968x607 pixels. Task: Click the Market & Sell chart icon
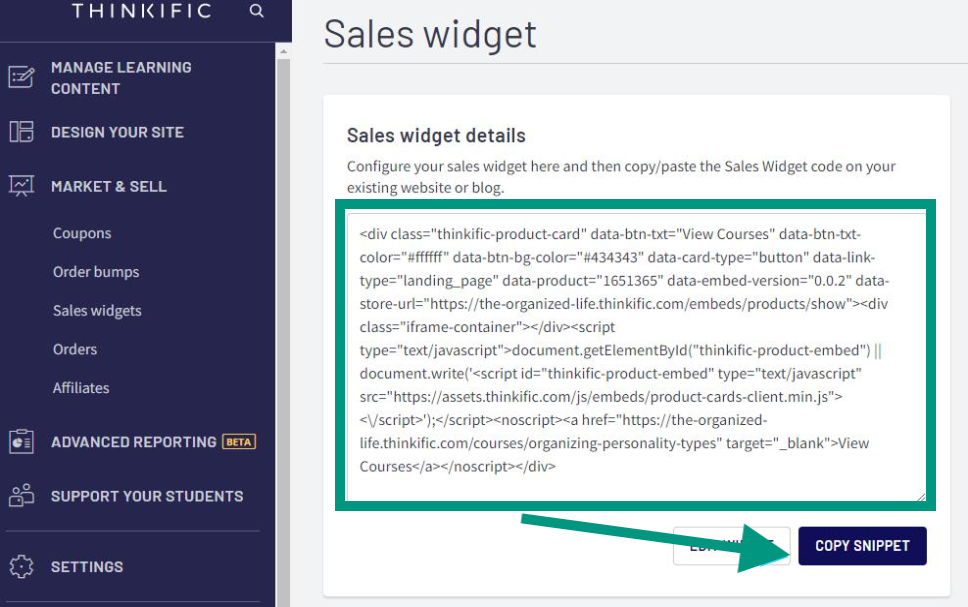[22, 186]
